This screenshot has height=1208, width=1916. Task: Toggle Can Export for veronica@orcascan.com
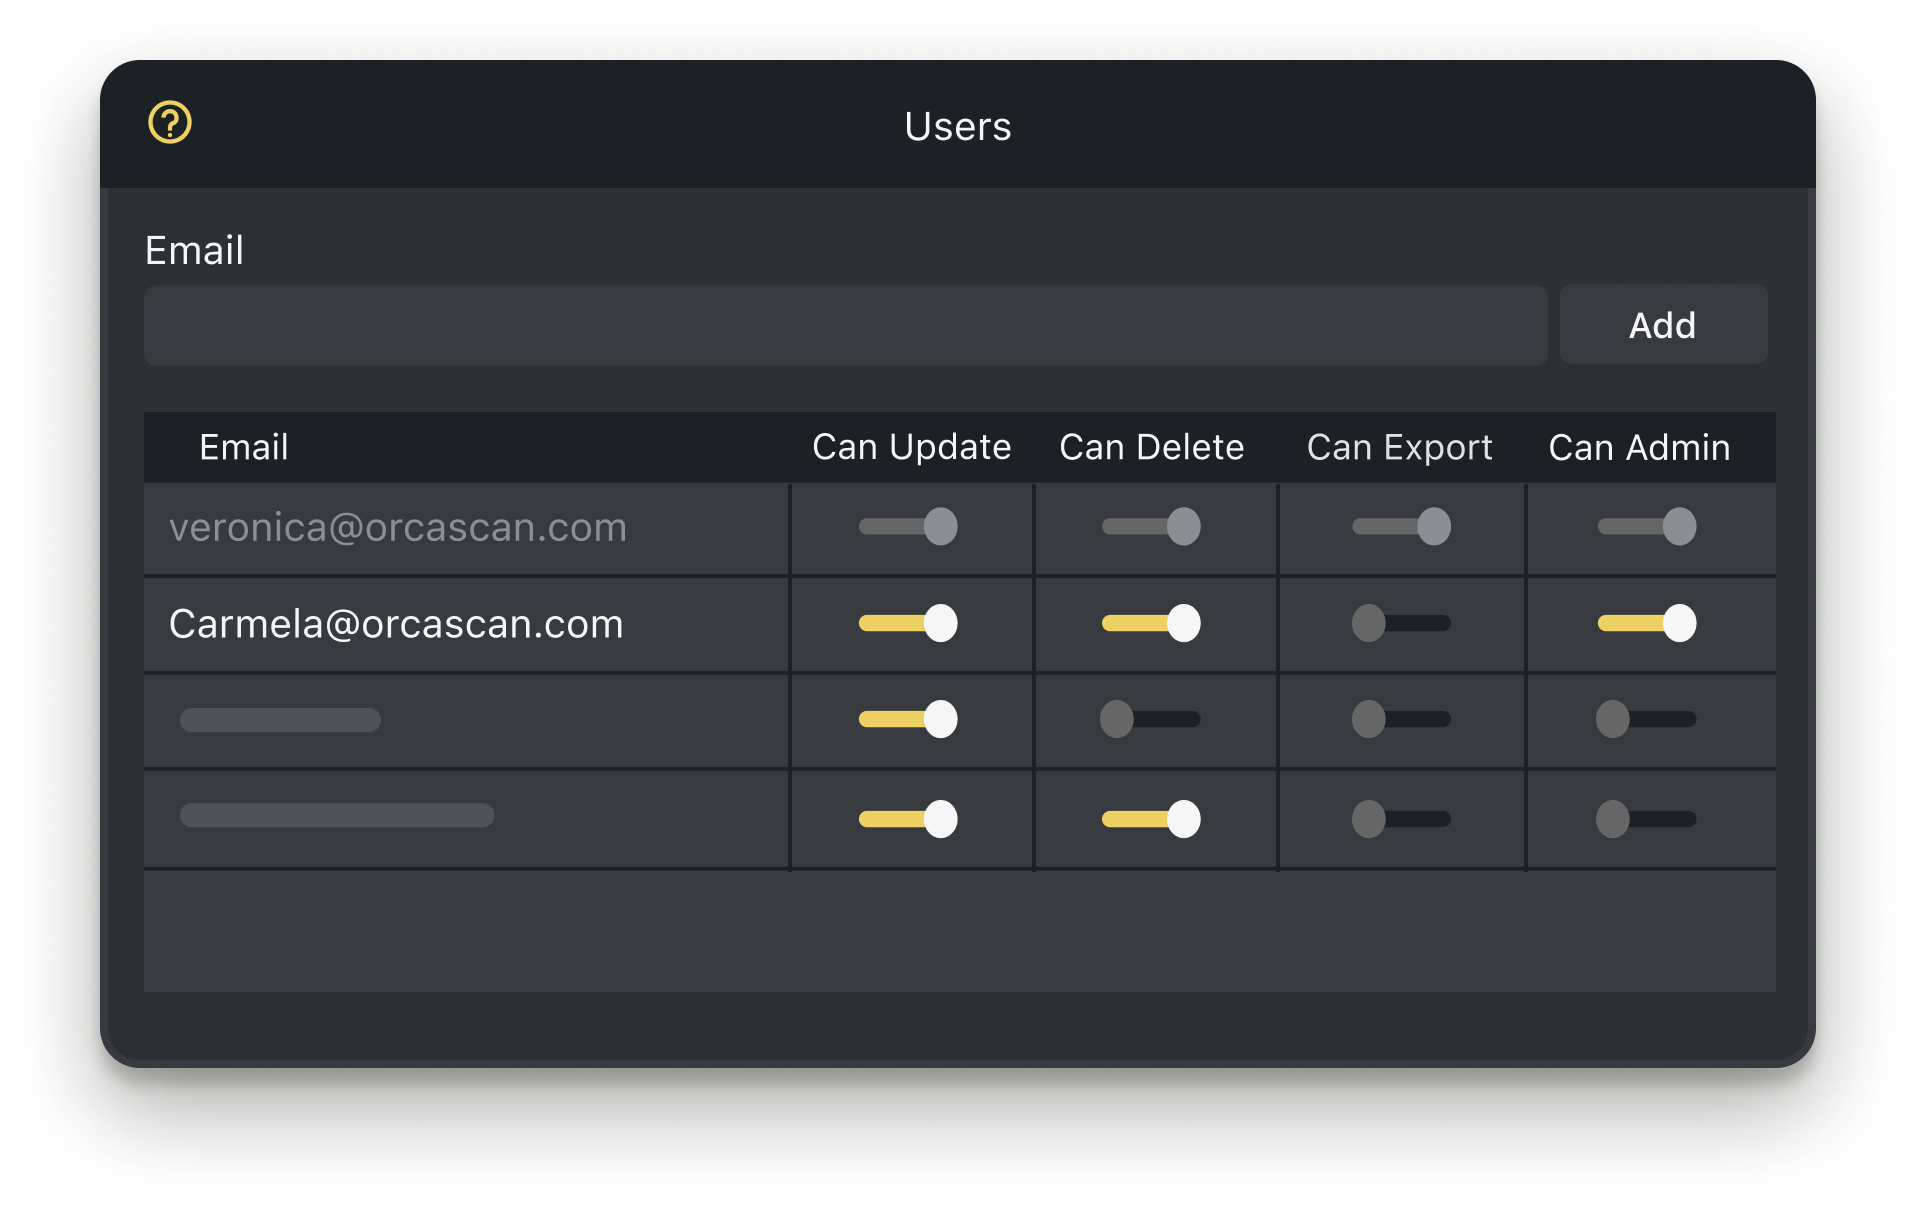coord(1400,527)
